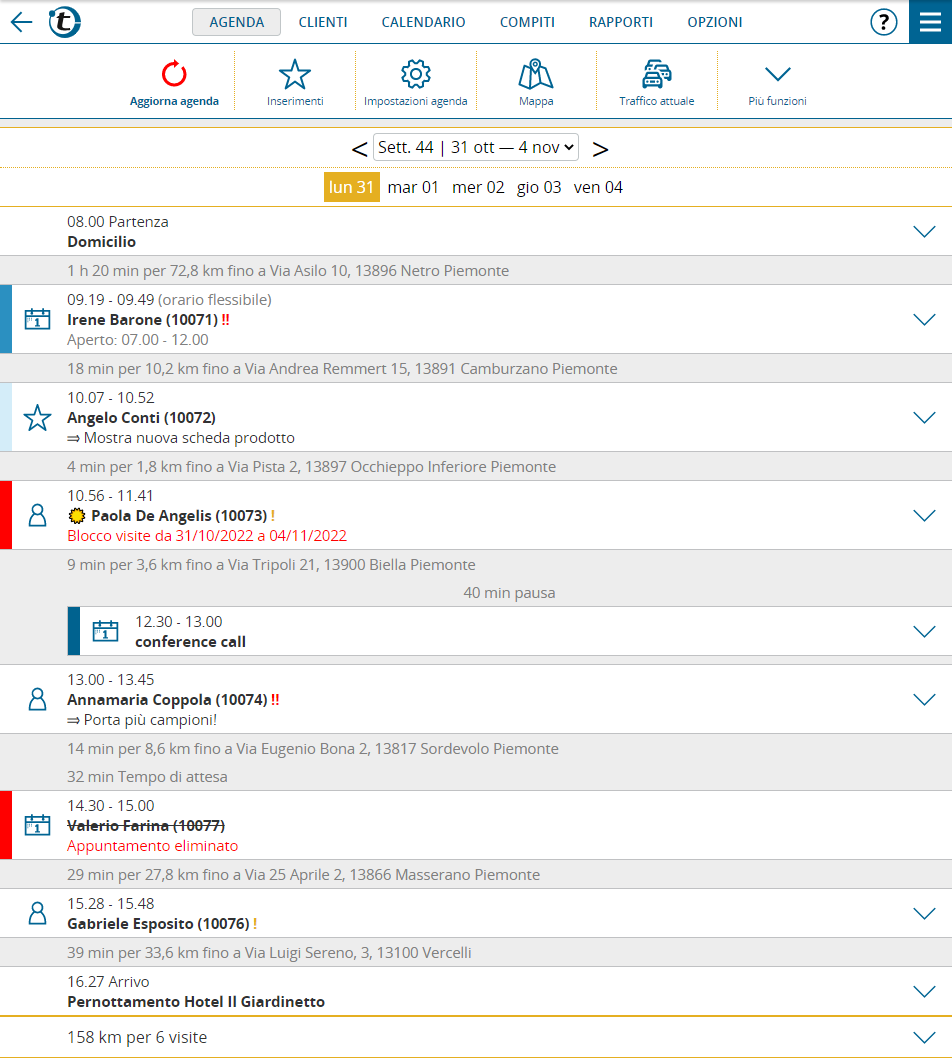The width and height of the screenshot is (952, 1058).
Task: Show Traffico attuale cars icon
Action: tap(656, 74)
